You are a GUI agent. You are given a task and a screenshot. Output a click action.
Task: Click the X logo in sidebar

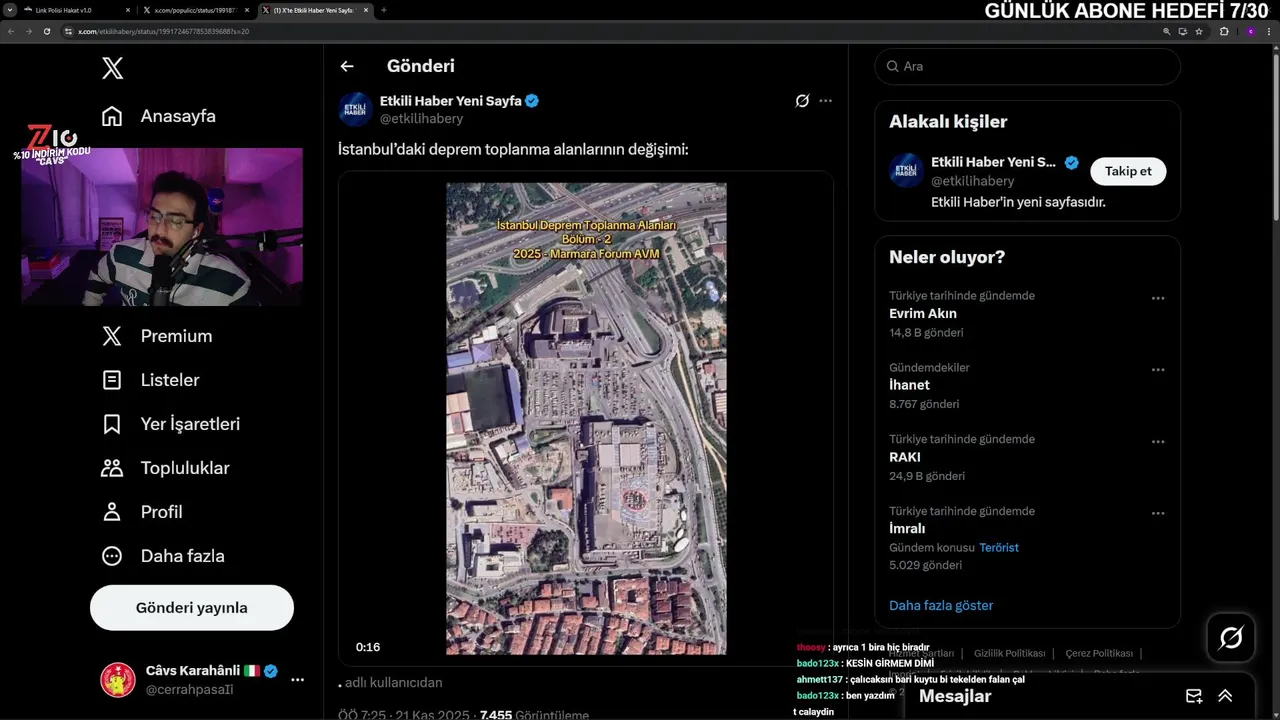[x=112, y=68]
